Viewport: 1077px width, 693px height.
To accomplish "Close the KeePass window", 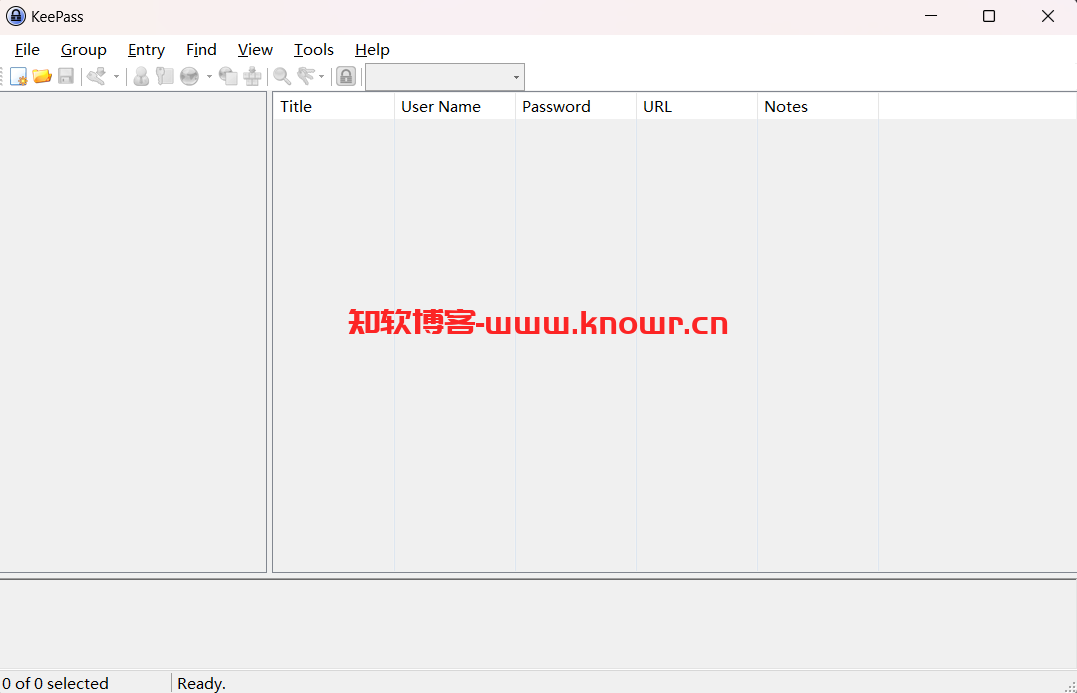I will pyautogui.click(x=1047, y=16).
